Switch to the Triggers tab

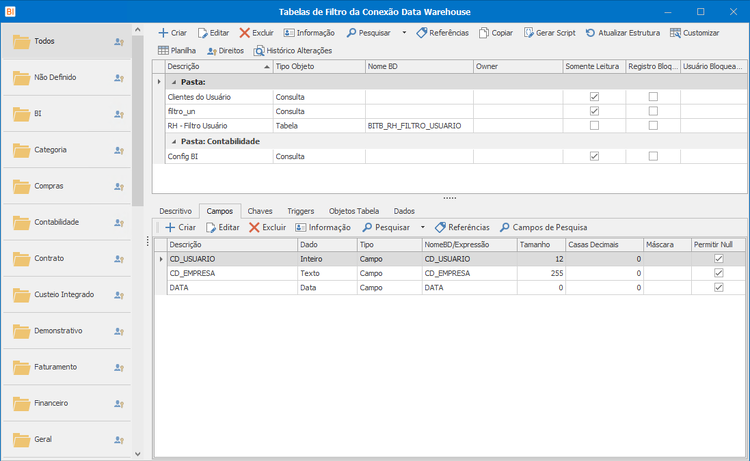click(300, 211)
